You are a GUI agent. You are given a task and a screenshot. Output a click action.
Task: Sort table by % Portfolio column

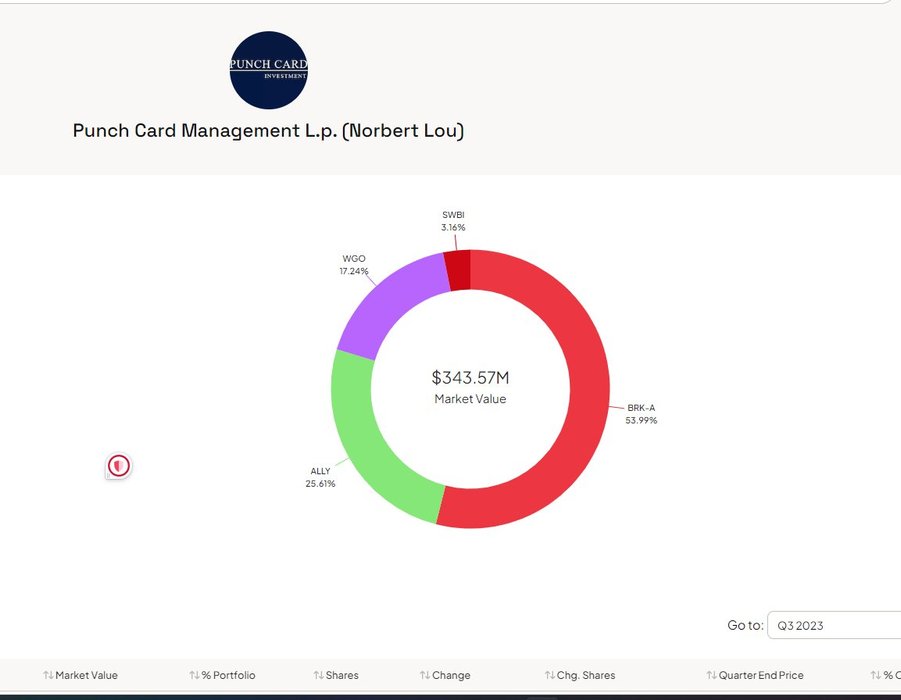pos(222,675)
